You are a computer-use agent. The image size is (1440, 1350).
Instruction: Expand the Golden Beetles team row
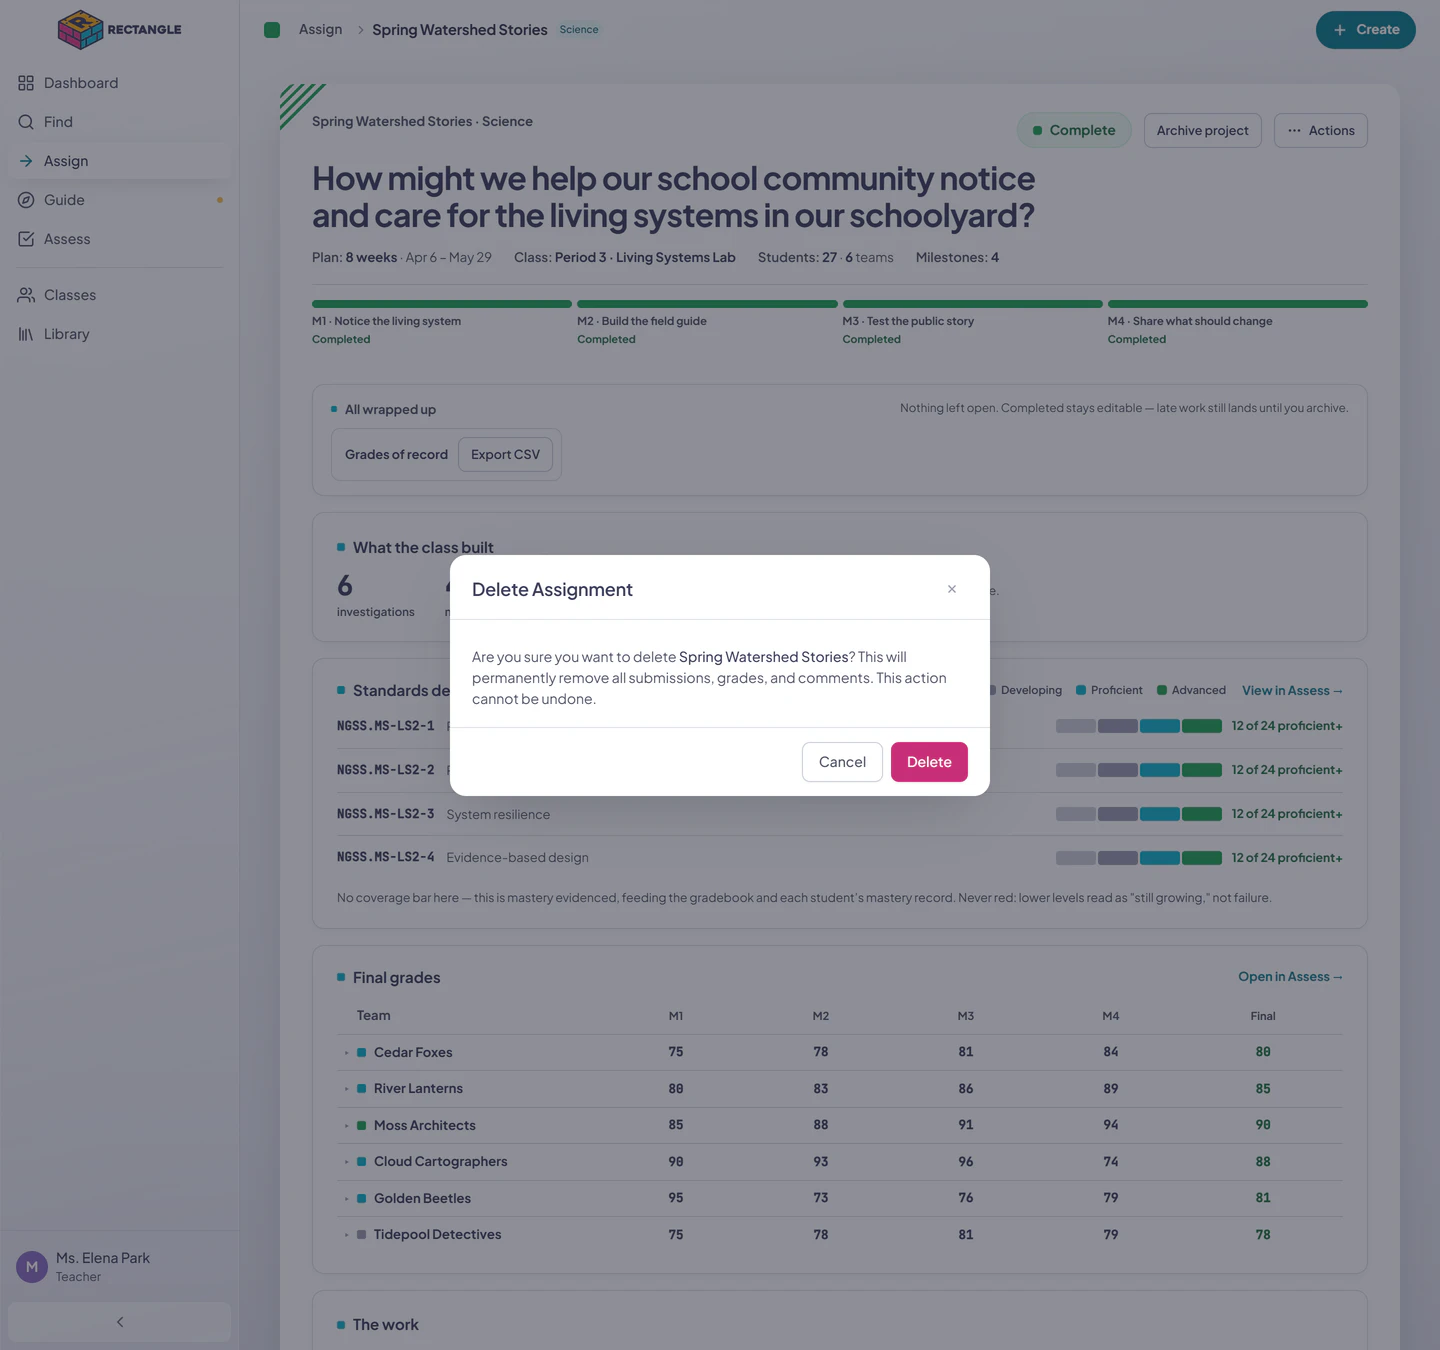(x=347, y=1199)
